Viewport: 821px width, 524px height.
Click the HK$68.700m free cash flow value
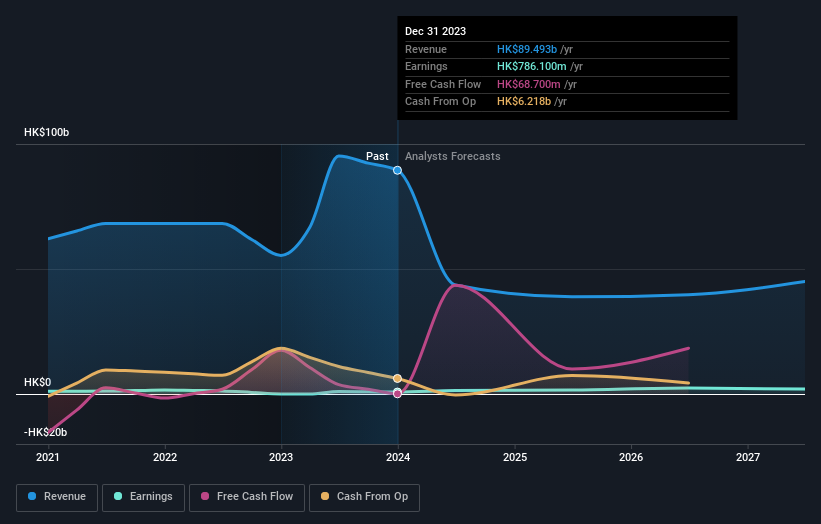pos(528,84)
